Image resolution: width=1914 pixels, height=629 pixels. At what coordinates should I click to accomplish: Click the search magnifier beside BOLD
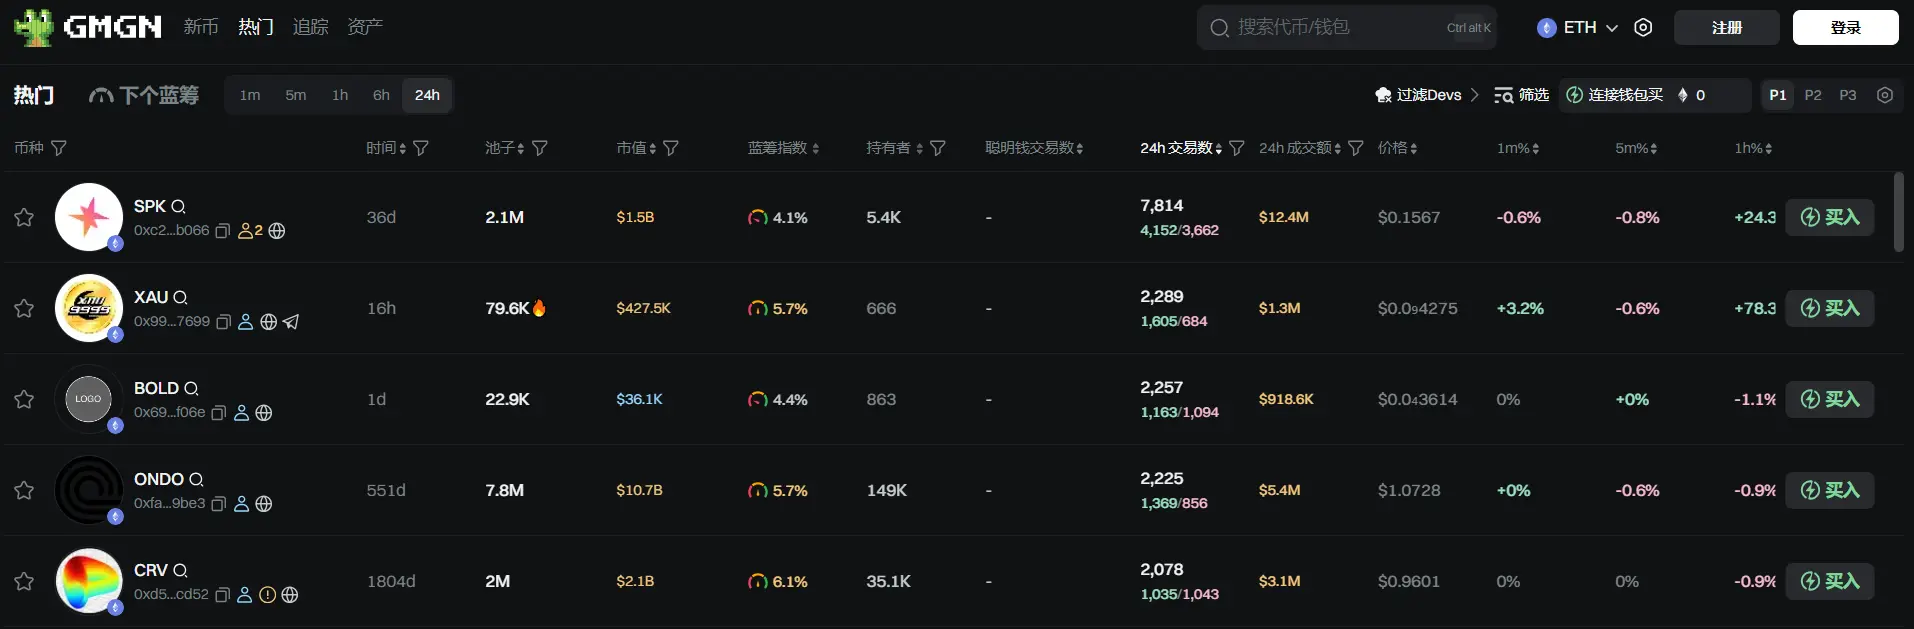(191, 388)
